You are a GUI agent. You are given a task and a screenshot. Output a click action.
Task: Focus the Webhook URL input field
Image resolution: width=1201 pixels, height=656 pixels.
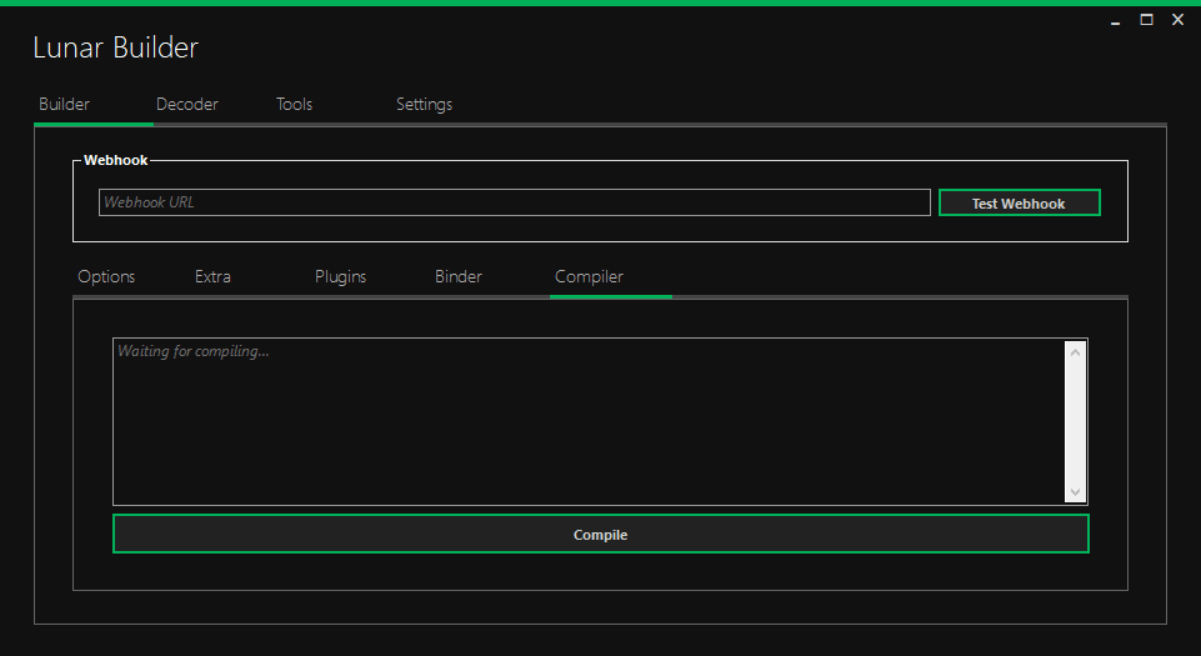point(514,202)
